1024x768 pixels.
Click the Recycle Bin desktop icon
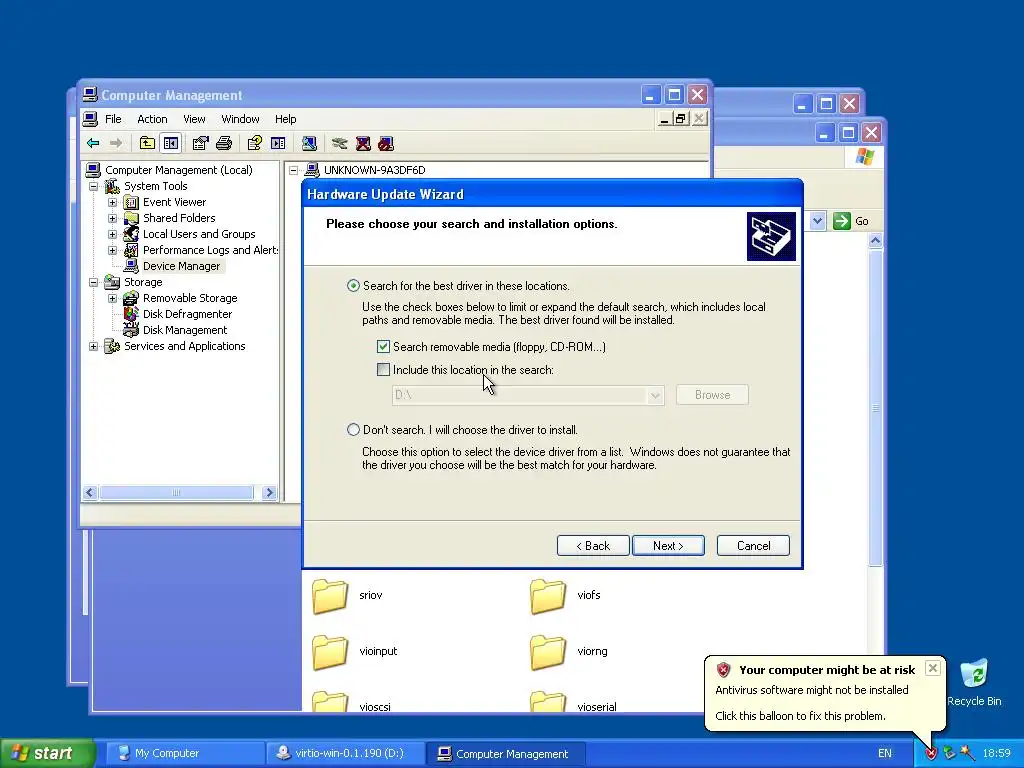pos(974,675)
